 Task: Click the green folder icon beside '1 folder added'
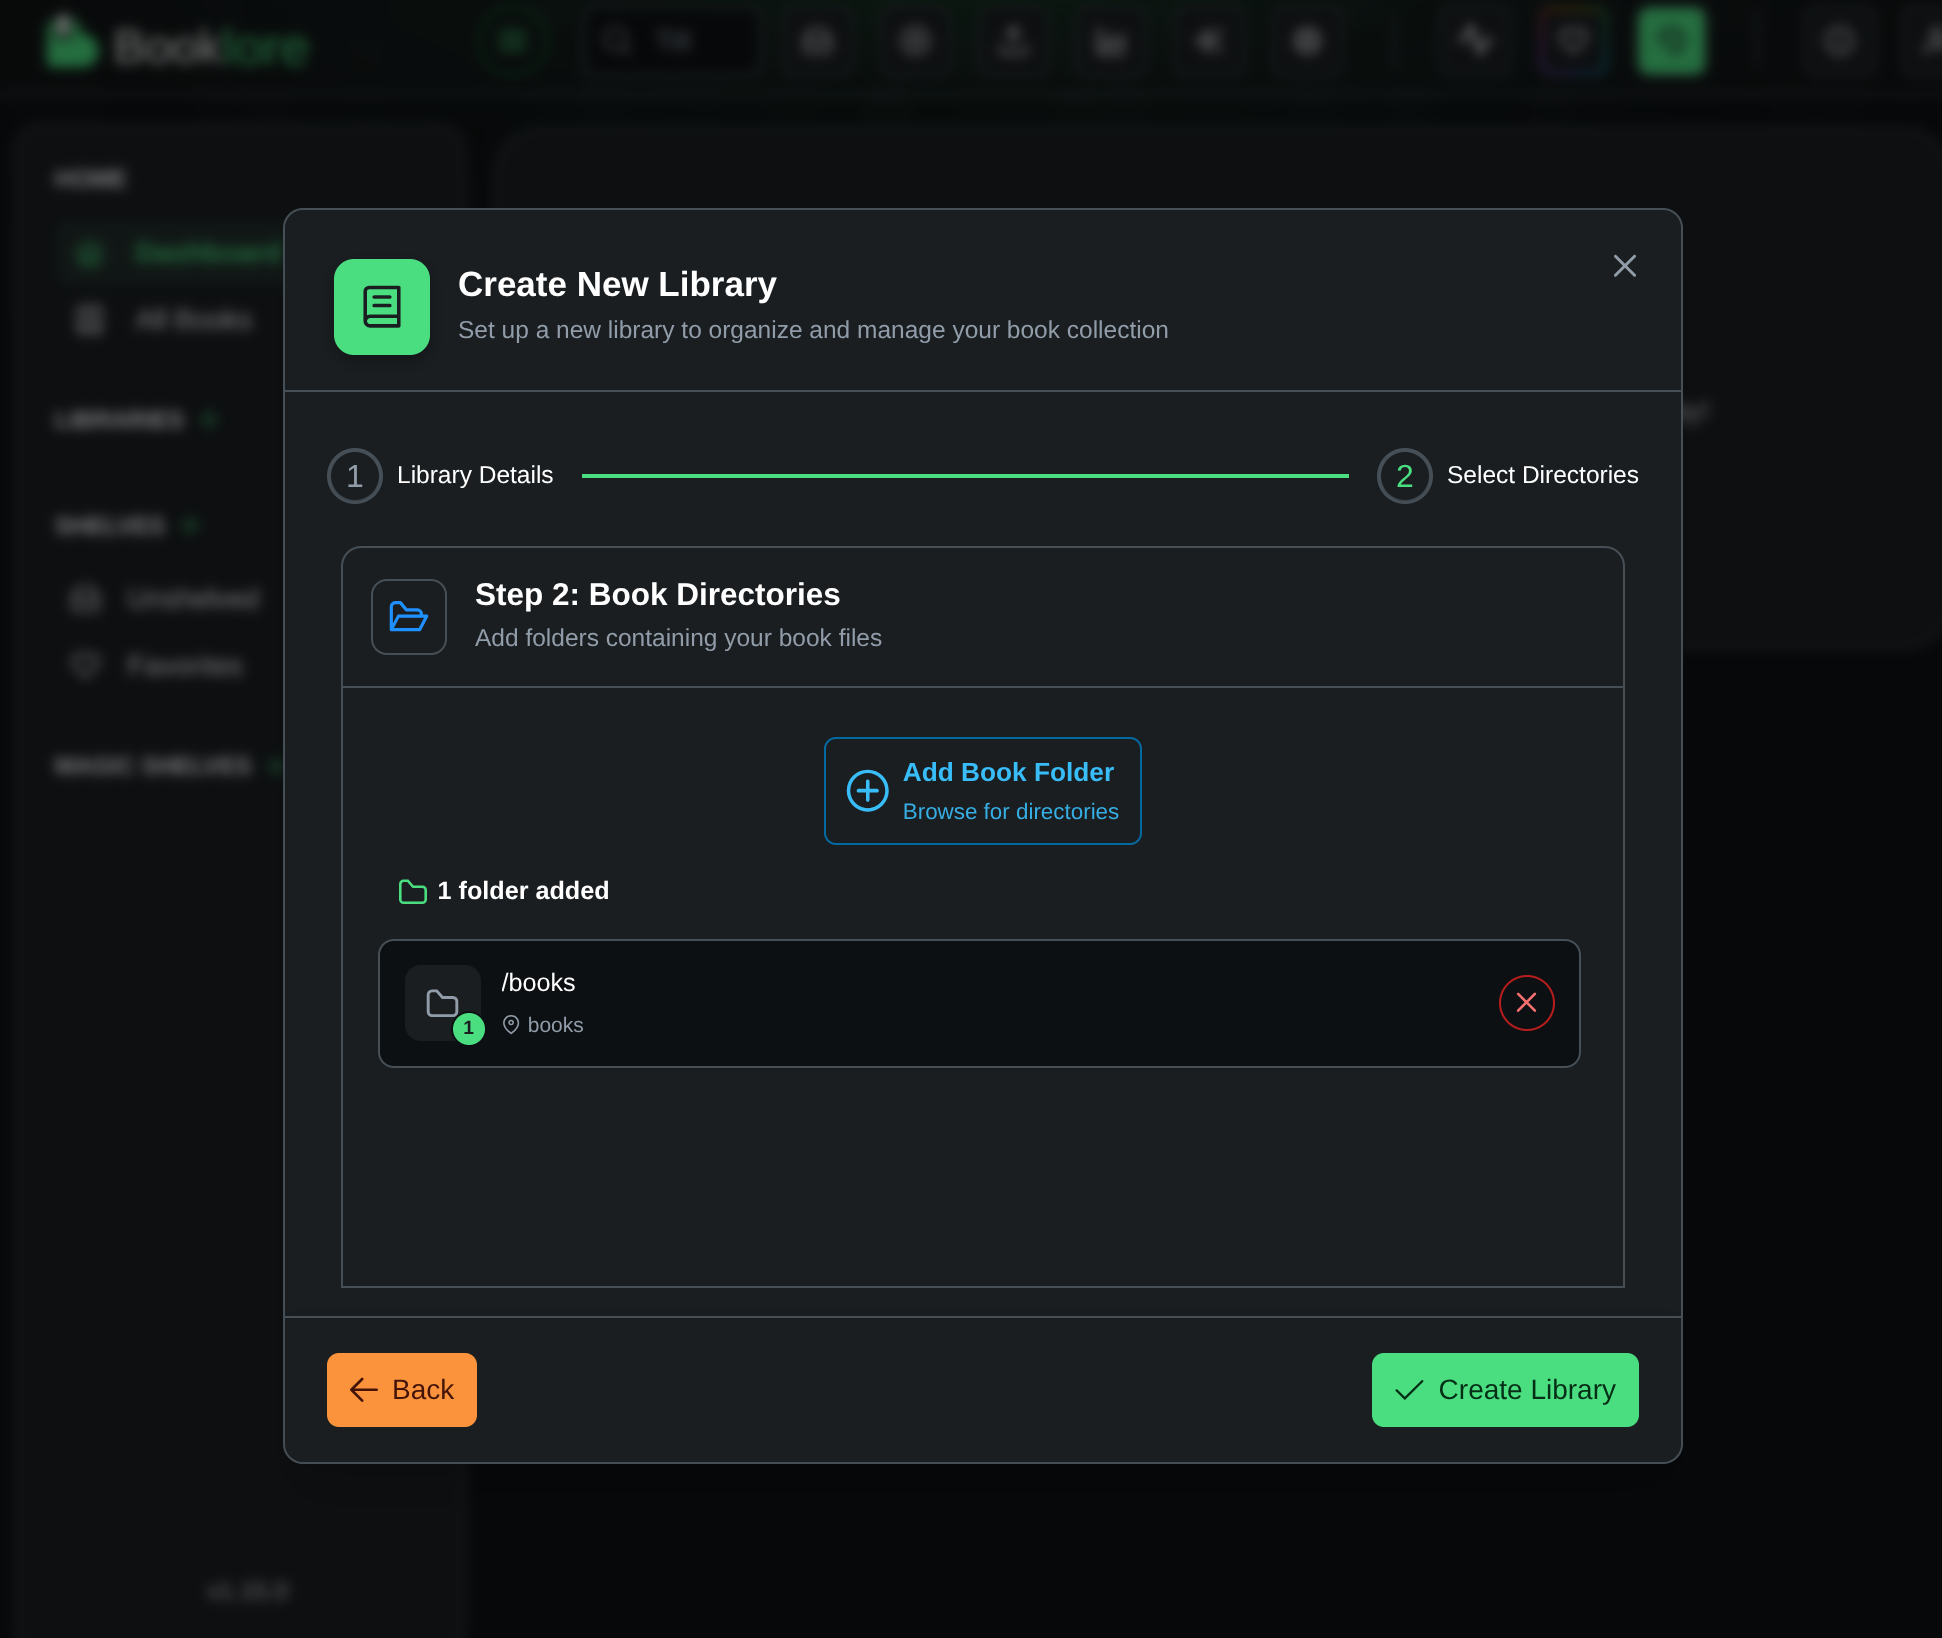(411, 891)
